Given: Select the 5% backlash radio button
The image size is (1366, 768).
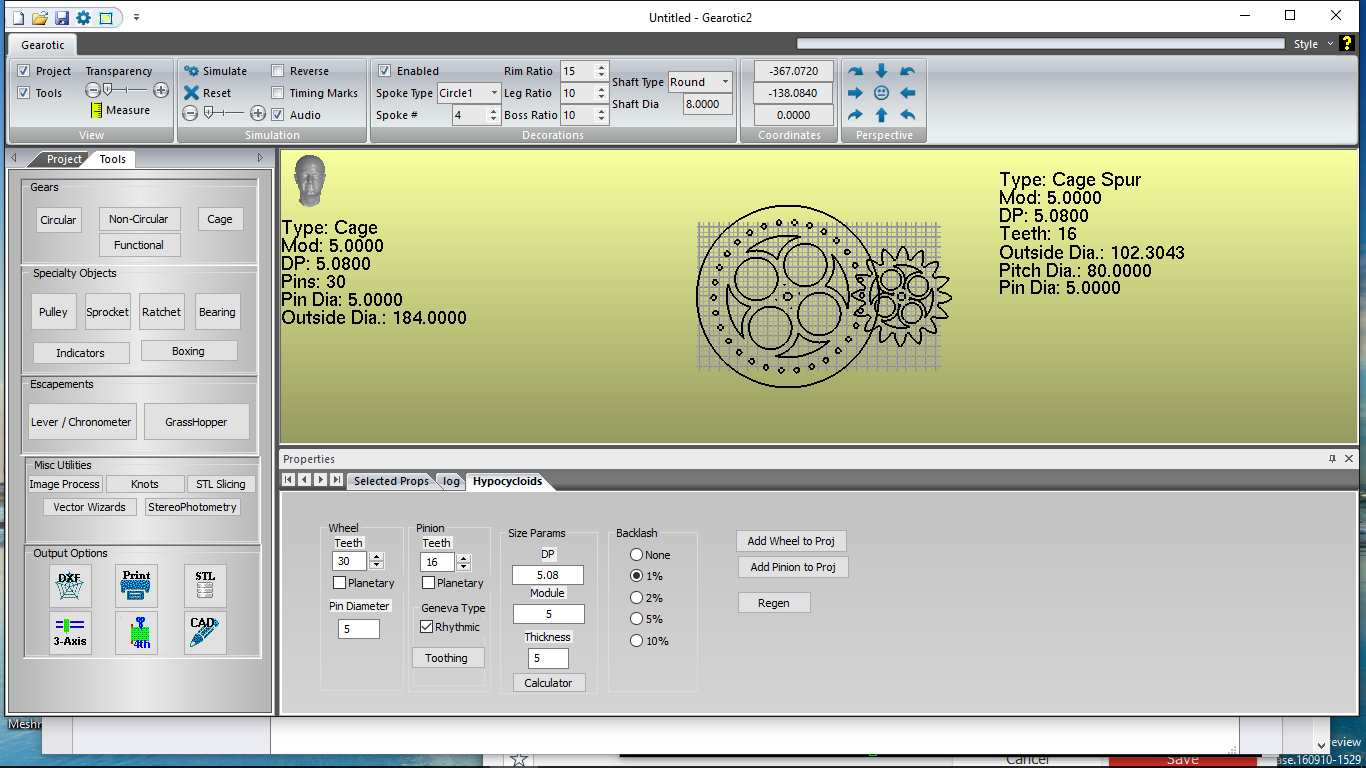Looking at the screenshot, I should 636,619.
